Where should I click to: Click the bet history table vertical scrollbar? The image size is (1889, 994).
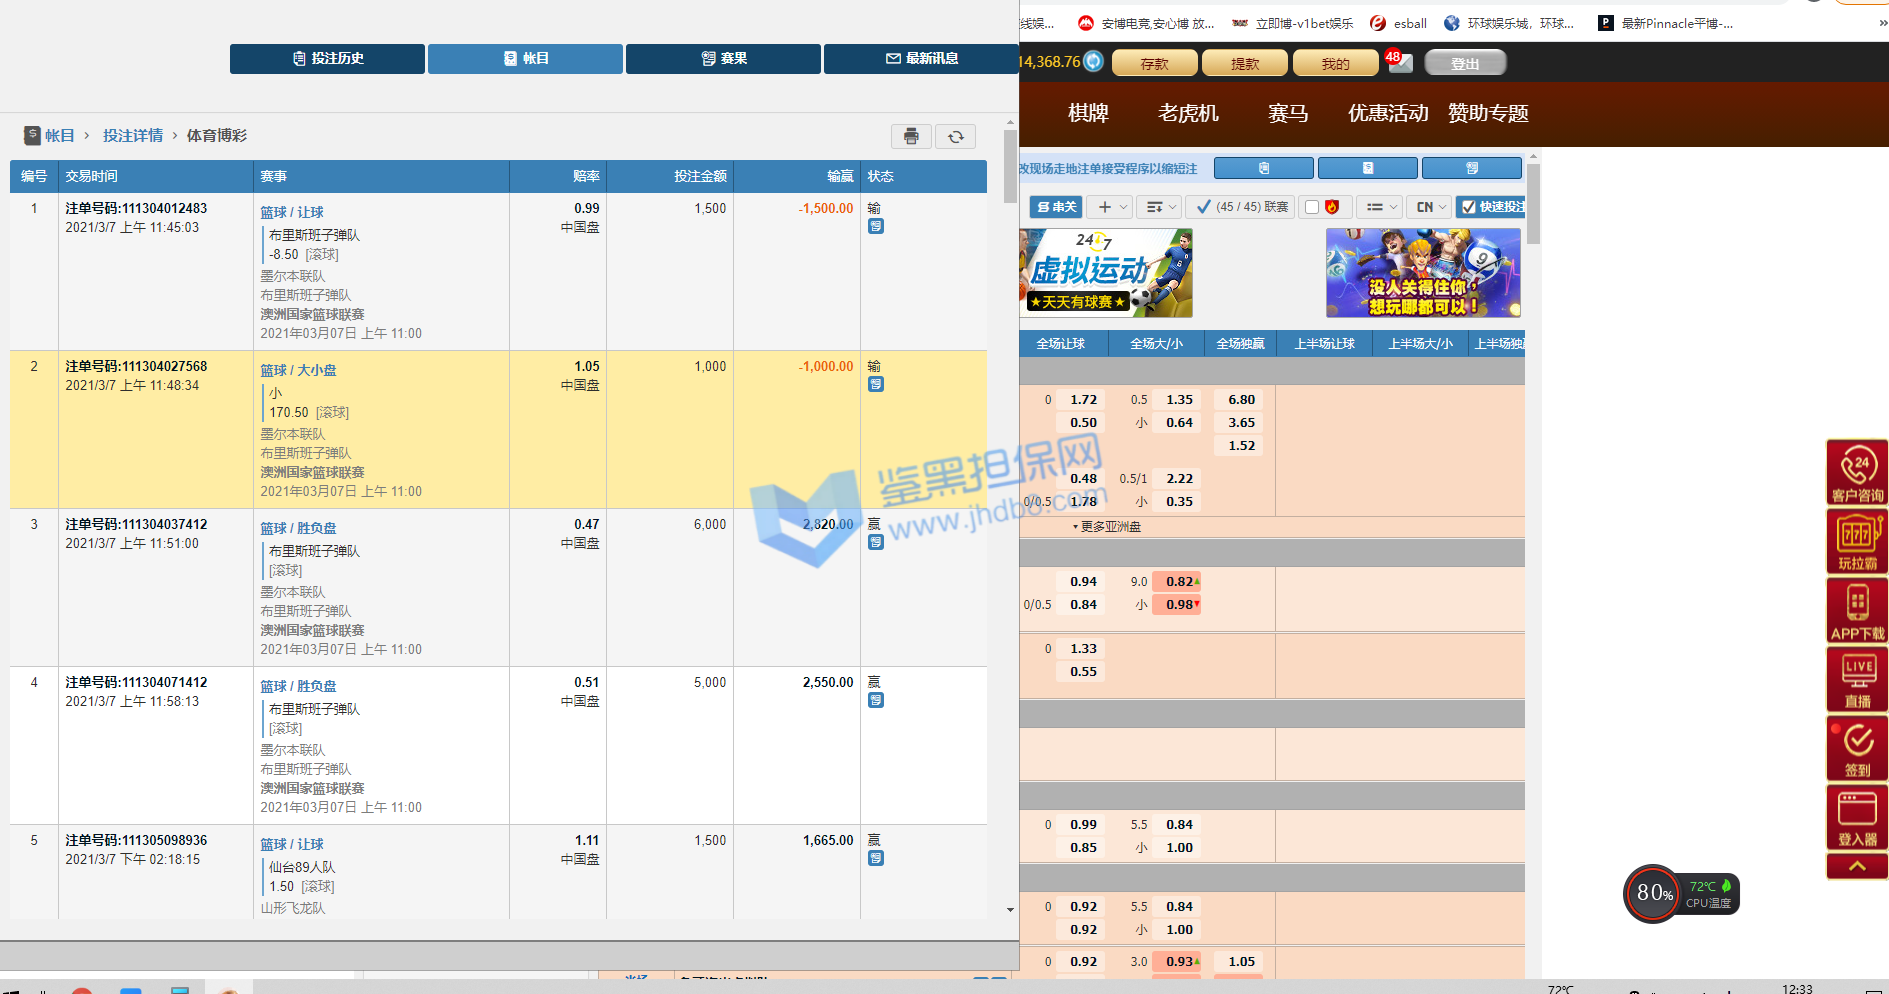coord(1010,166)
